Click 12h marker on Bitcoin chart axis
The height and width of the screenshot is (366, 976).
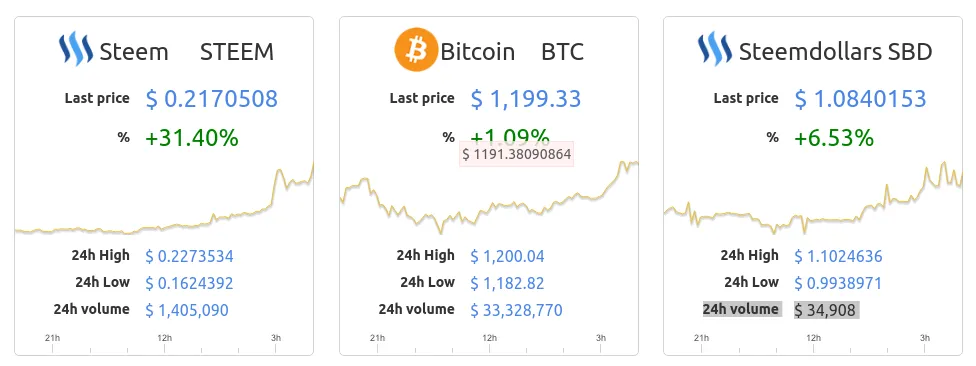489,338
